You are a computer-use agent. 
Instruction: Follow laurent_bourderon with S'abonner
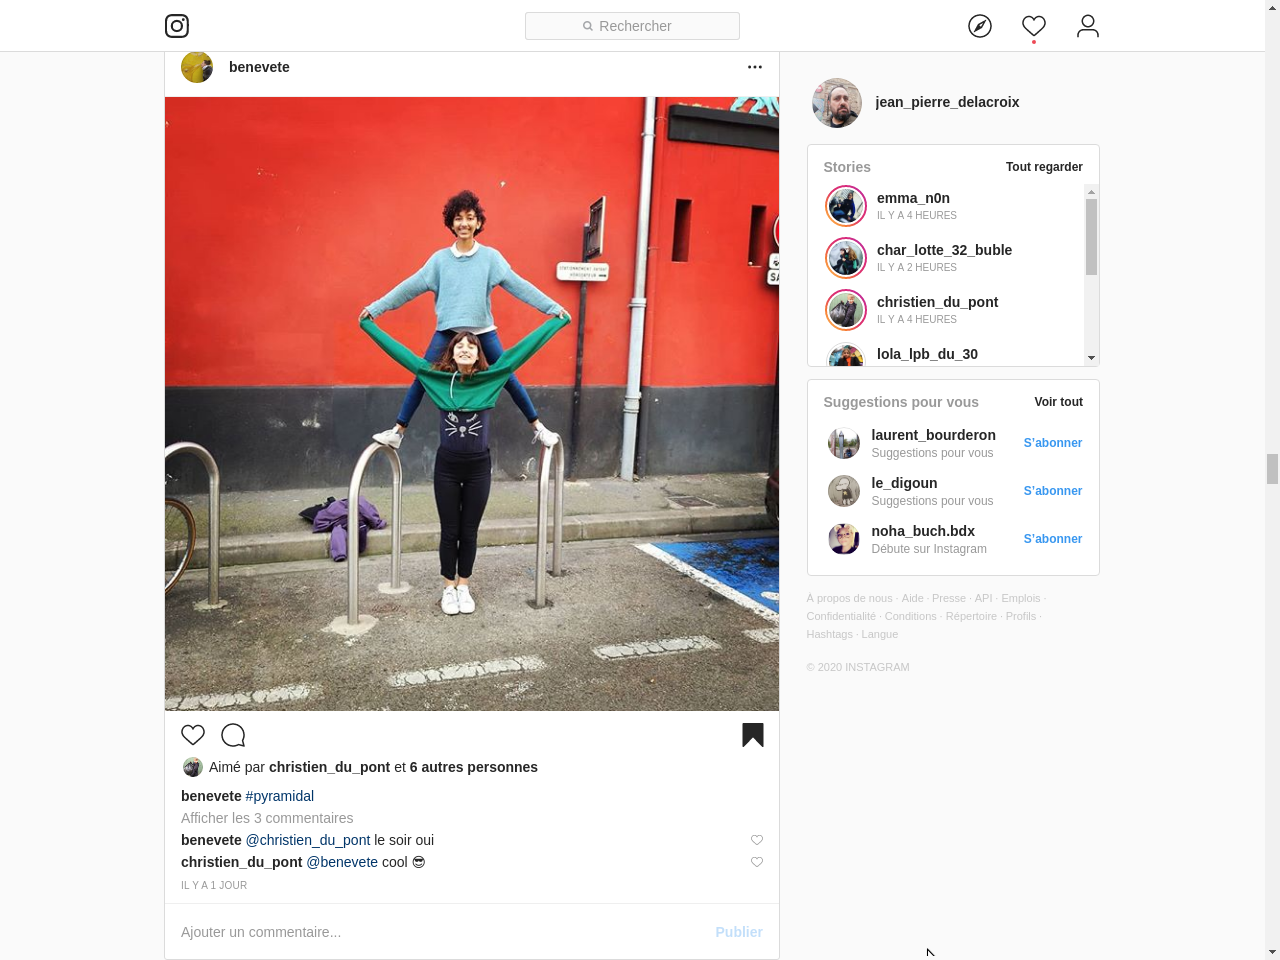(x=1053, y=443)
